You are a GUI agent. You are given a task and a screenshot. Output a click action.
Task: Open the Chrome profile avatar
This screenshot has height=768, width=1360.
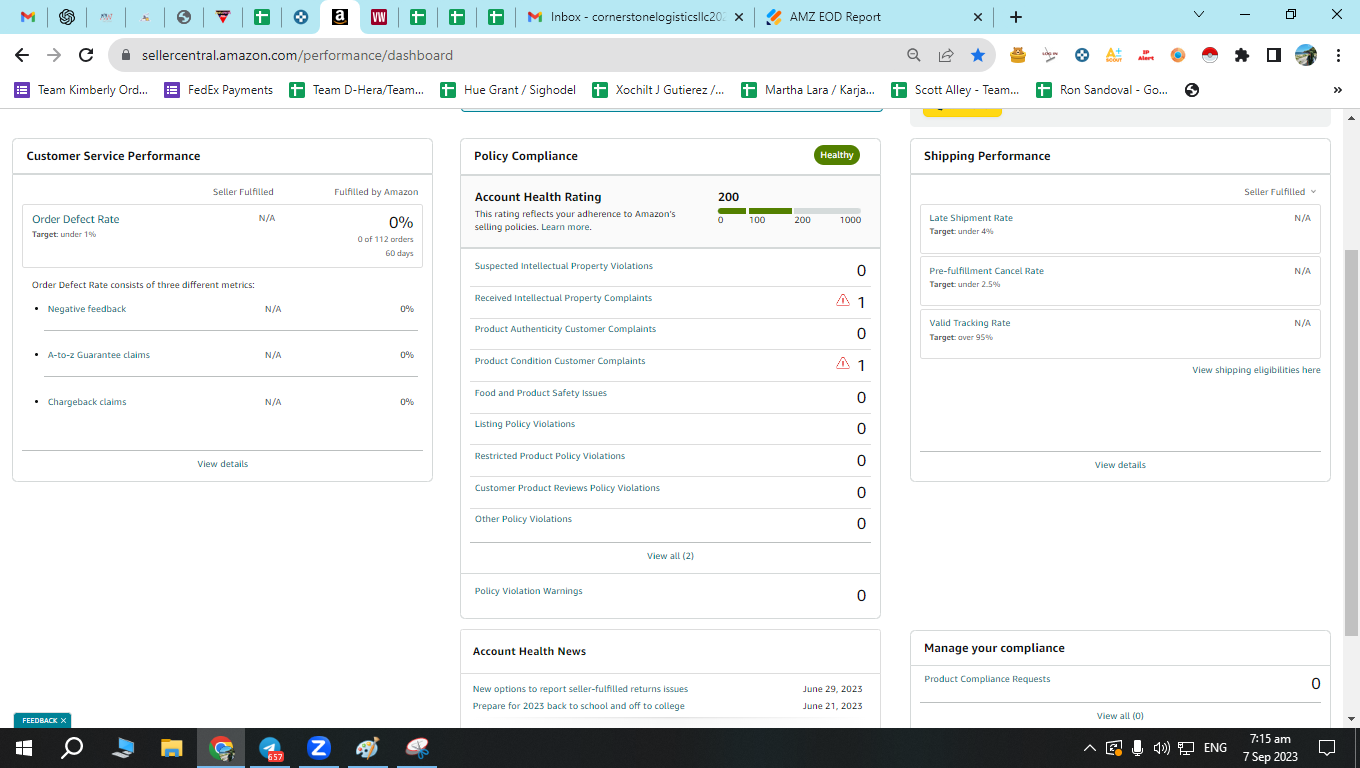[1306, 55]
